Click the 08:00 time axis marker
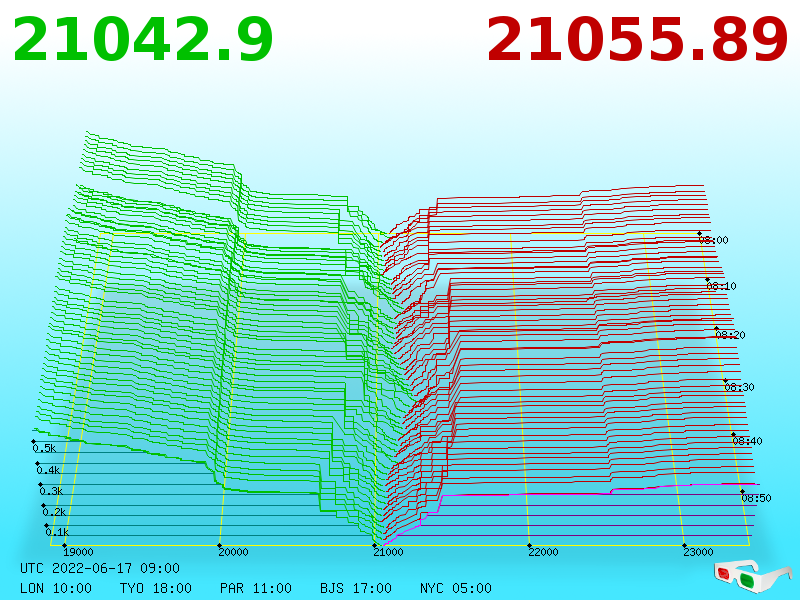 click(713, 240)
